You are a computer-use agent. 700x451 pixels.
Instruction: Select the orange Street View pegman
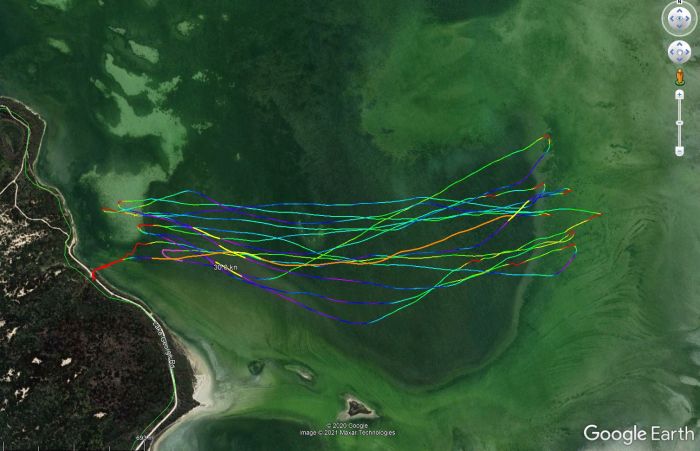[679, 76]
